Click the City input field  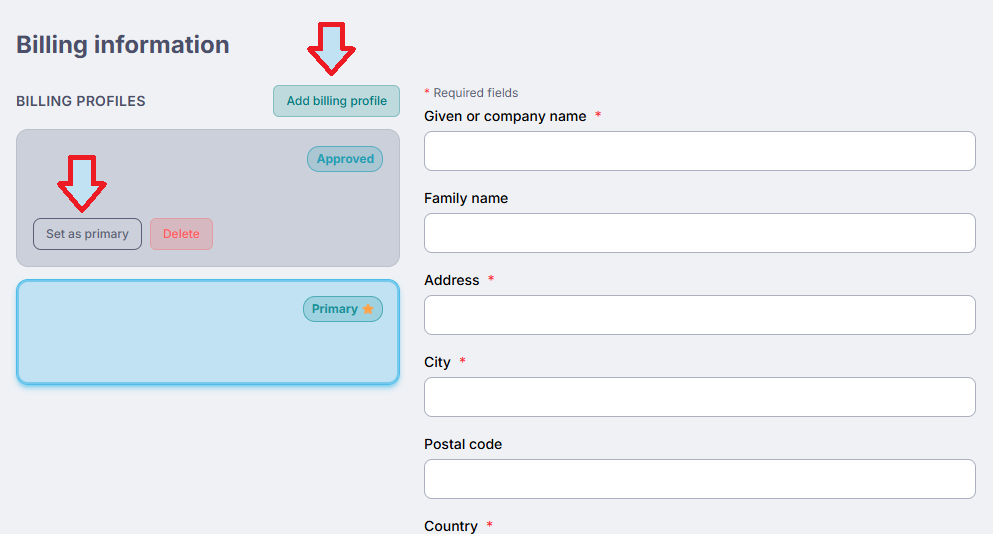tap(699, 397)
